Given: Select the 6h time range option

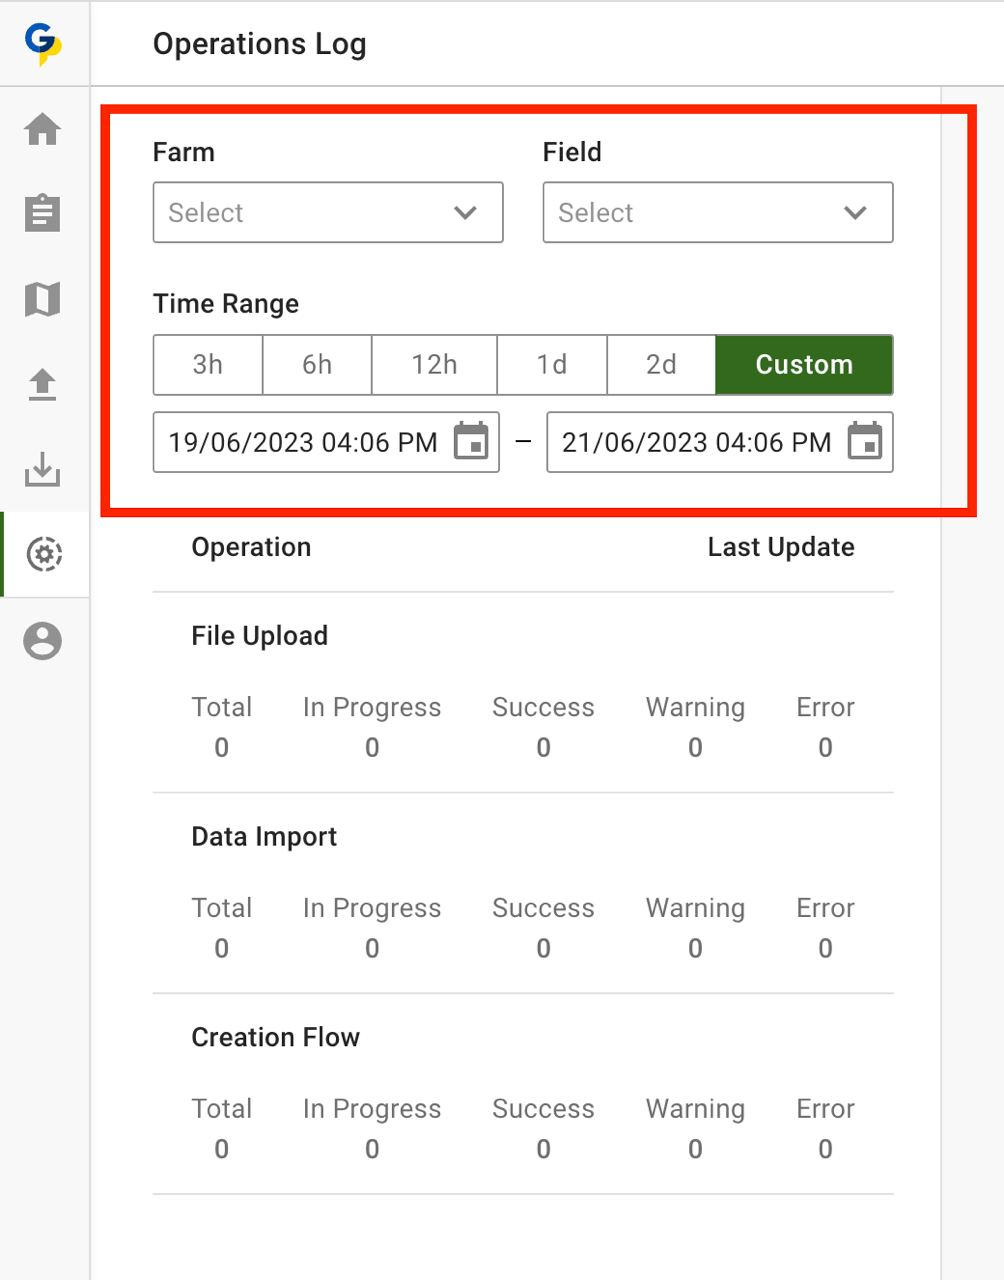Looking at the screenshot, I should [317, 365].
